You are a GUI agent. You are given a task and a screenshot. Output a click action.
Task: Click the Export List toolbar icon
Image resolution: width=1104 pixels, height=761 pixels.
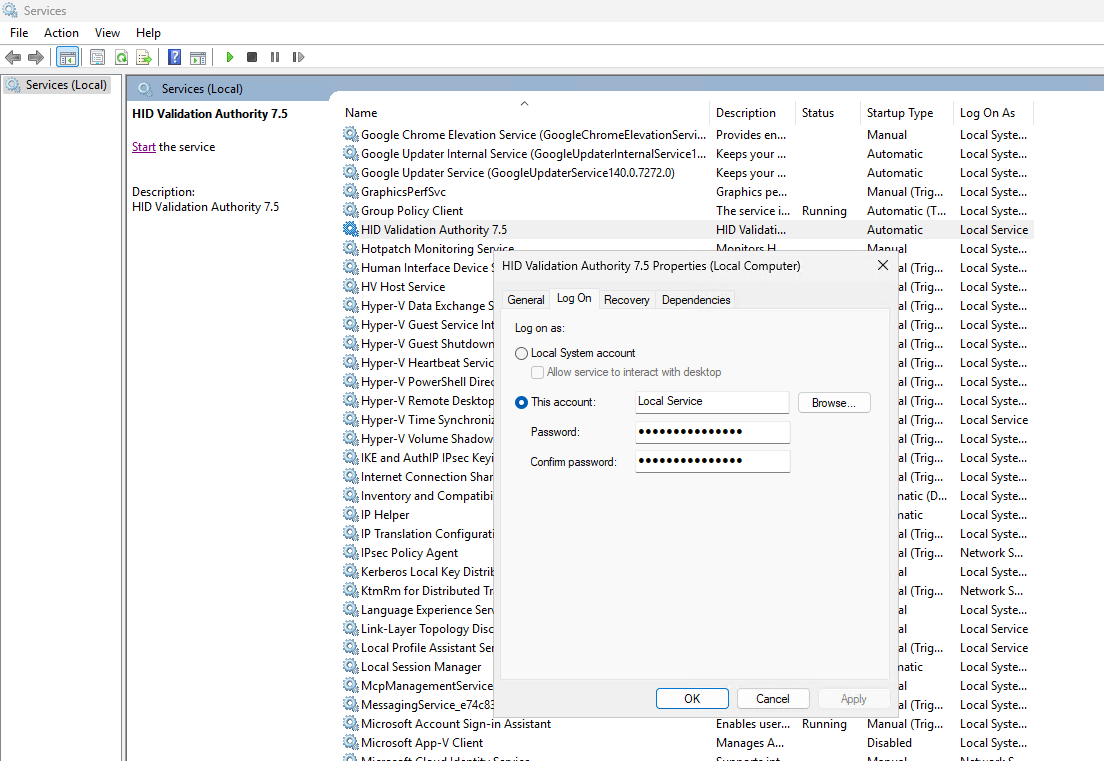144,58
